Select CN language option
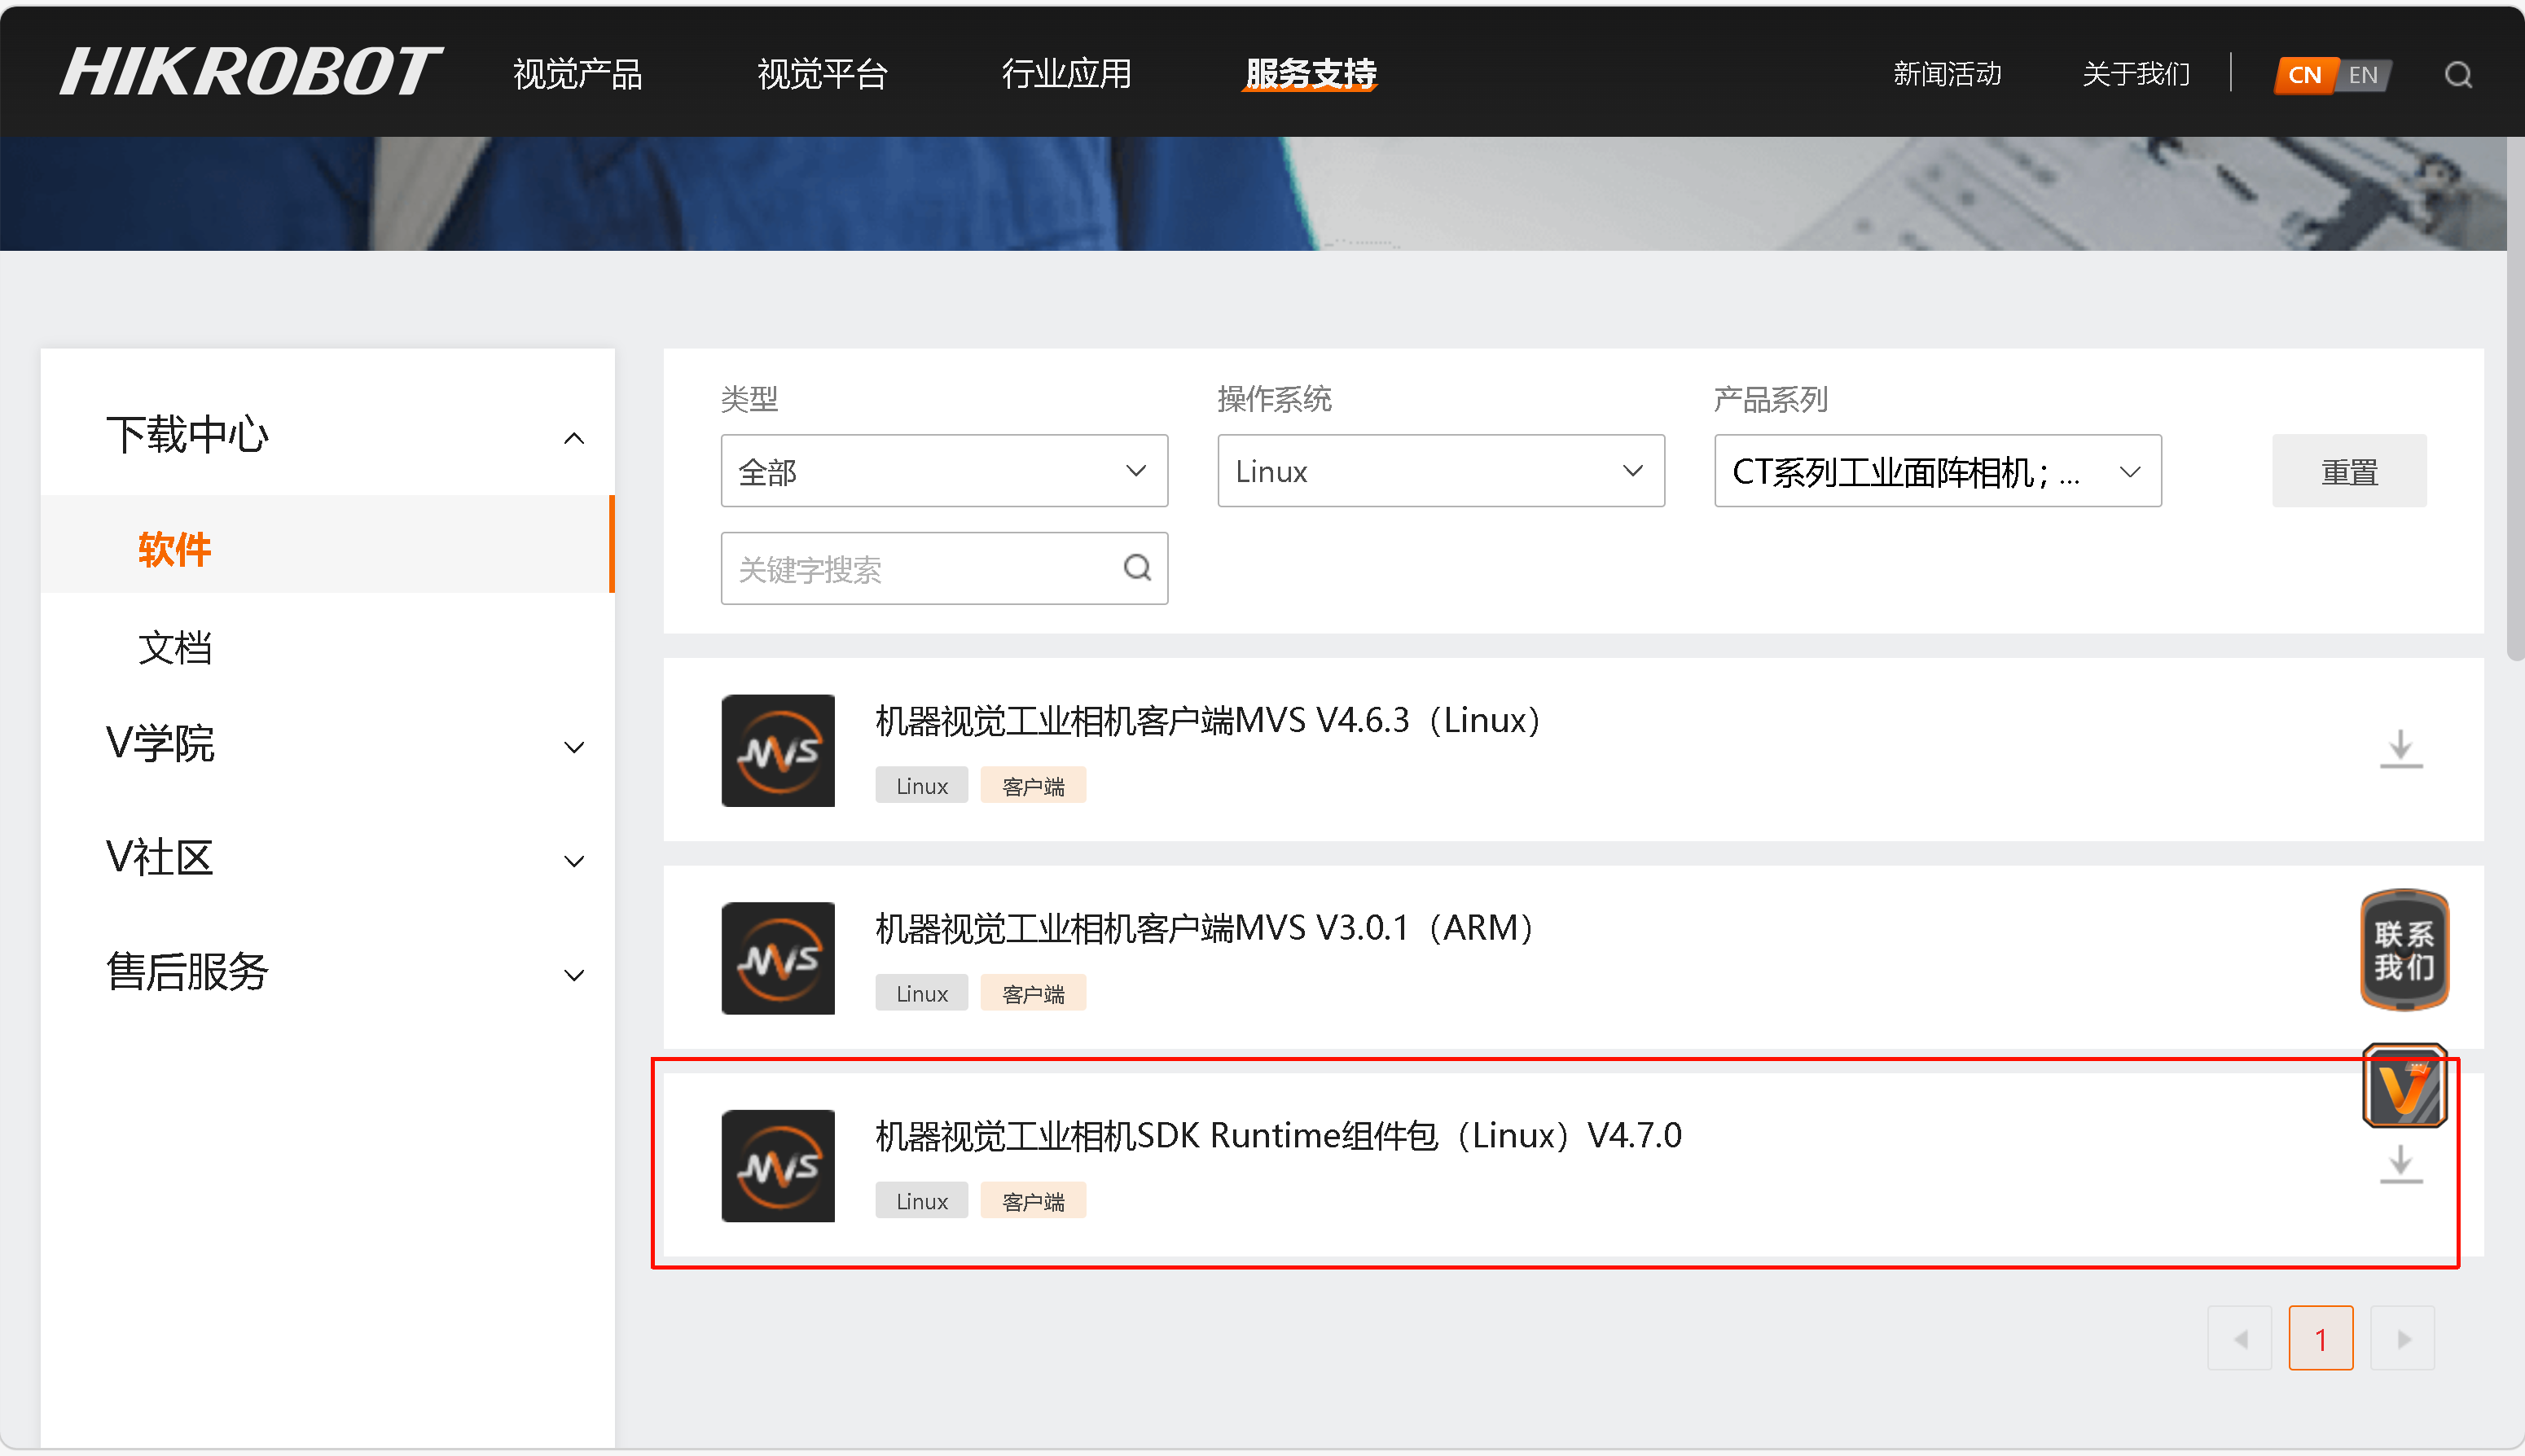Image resolution: width=2525 pixels, height=1456 pixels. [2304, 75]
